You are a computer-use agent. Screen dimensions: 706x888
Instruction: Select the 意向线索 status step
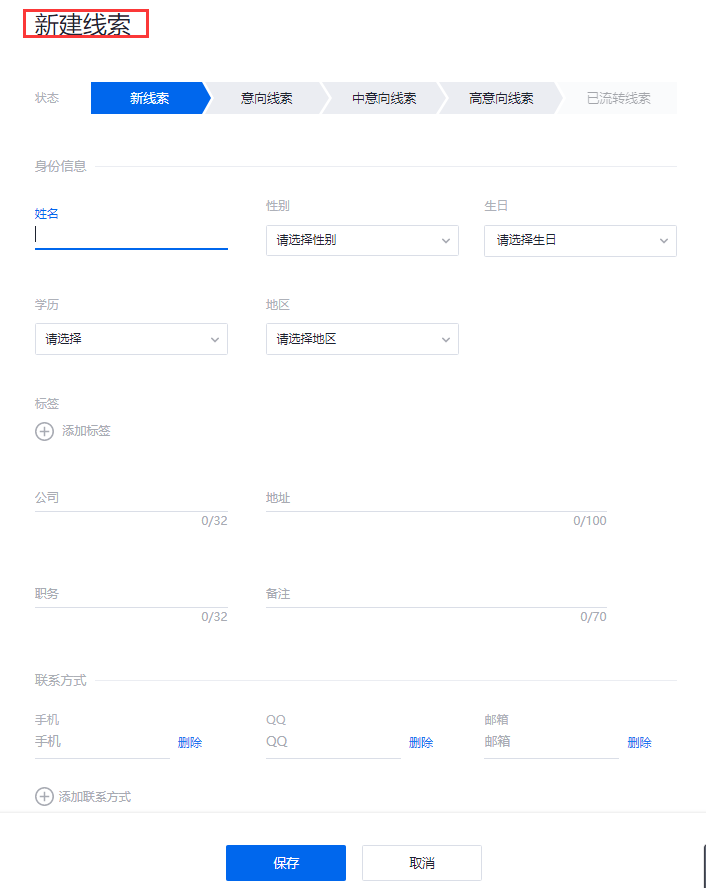coord(266,98)
